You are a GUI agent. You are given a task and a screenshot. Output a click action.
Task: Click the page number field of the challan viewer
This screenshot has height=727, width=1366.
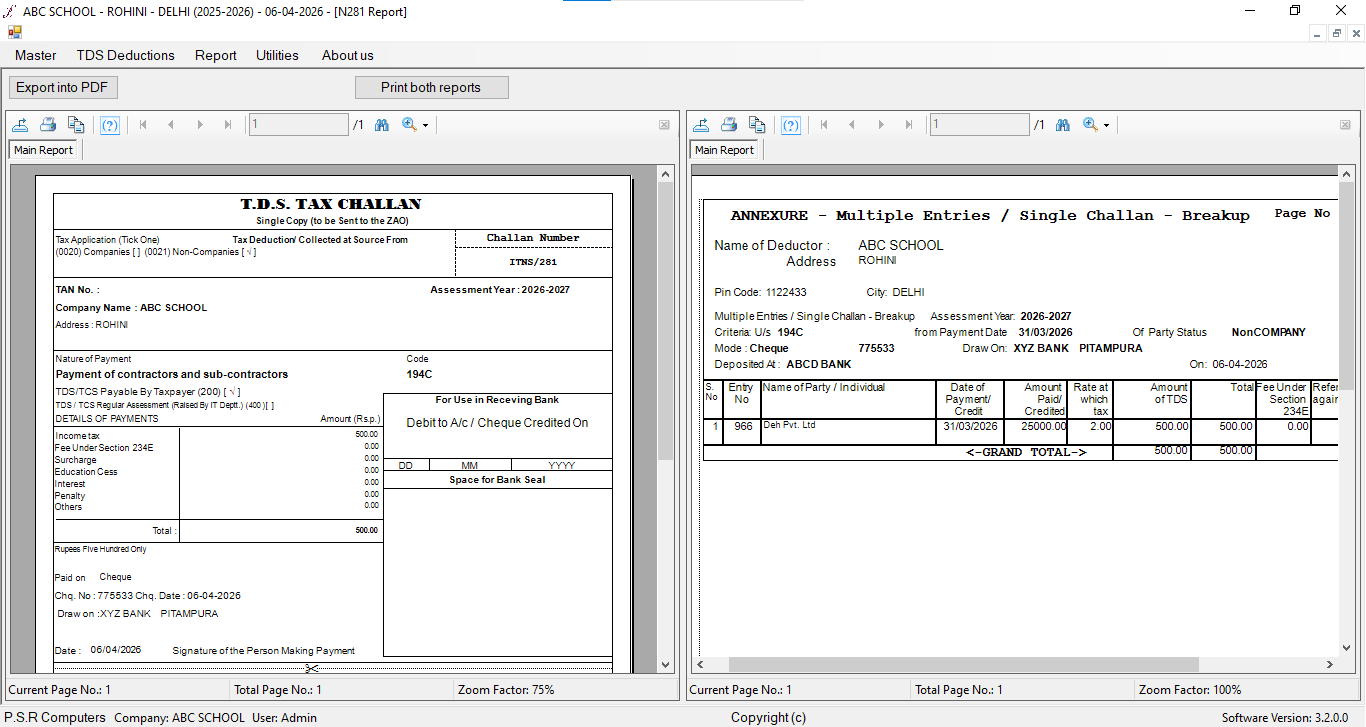point(299,124)
